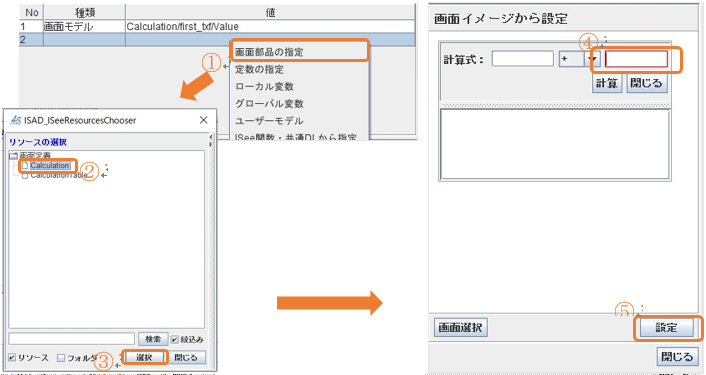
Task: Focus the resource search text field
Action: (x=72, y=339)
